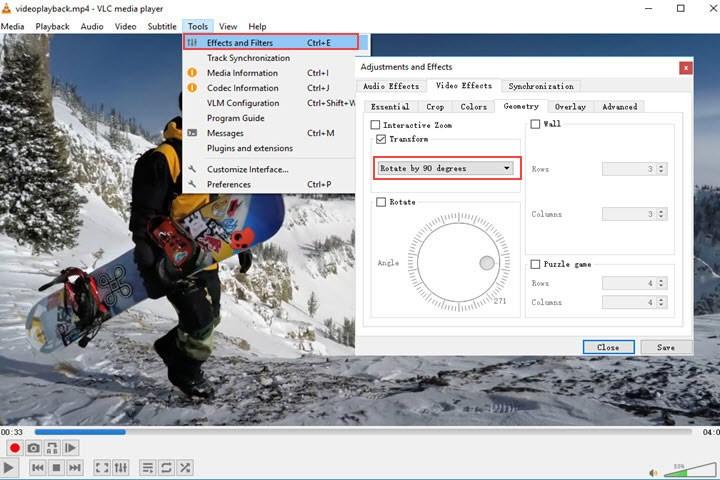720x480 pixels.
Task: Click the rotation Angle dial knob
Action: click(487, 263)
